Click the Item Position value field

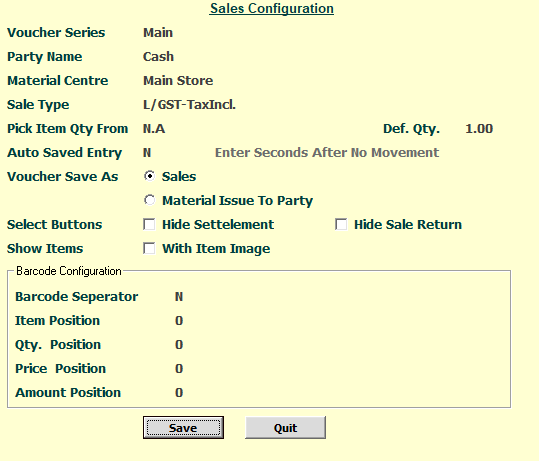tap(179, 321)
